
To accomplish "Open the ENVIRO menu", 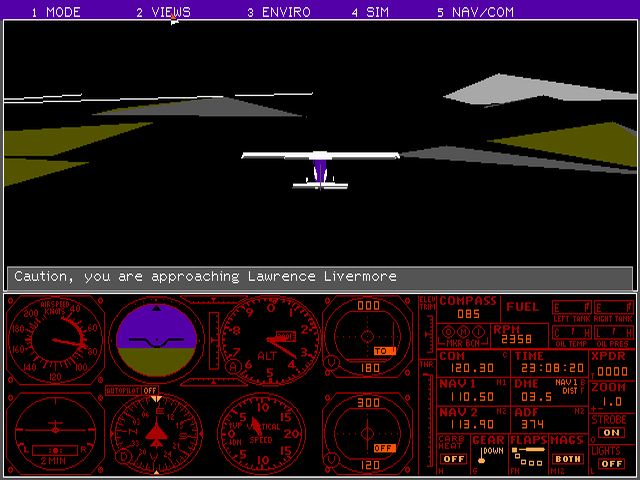I will pos(279,12).
